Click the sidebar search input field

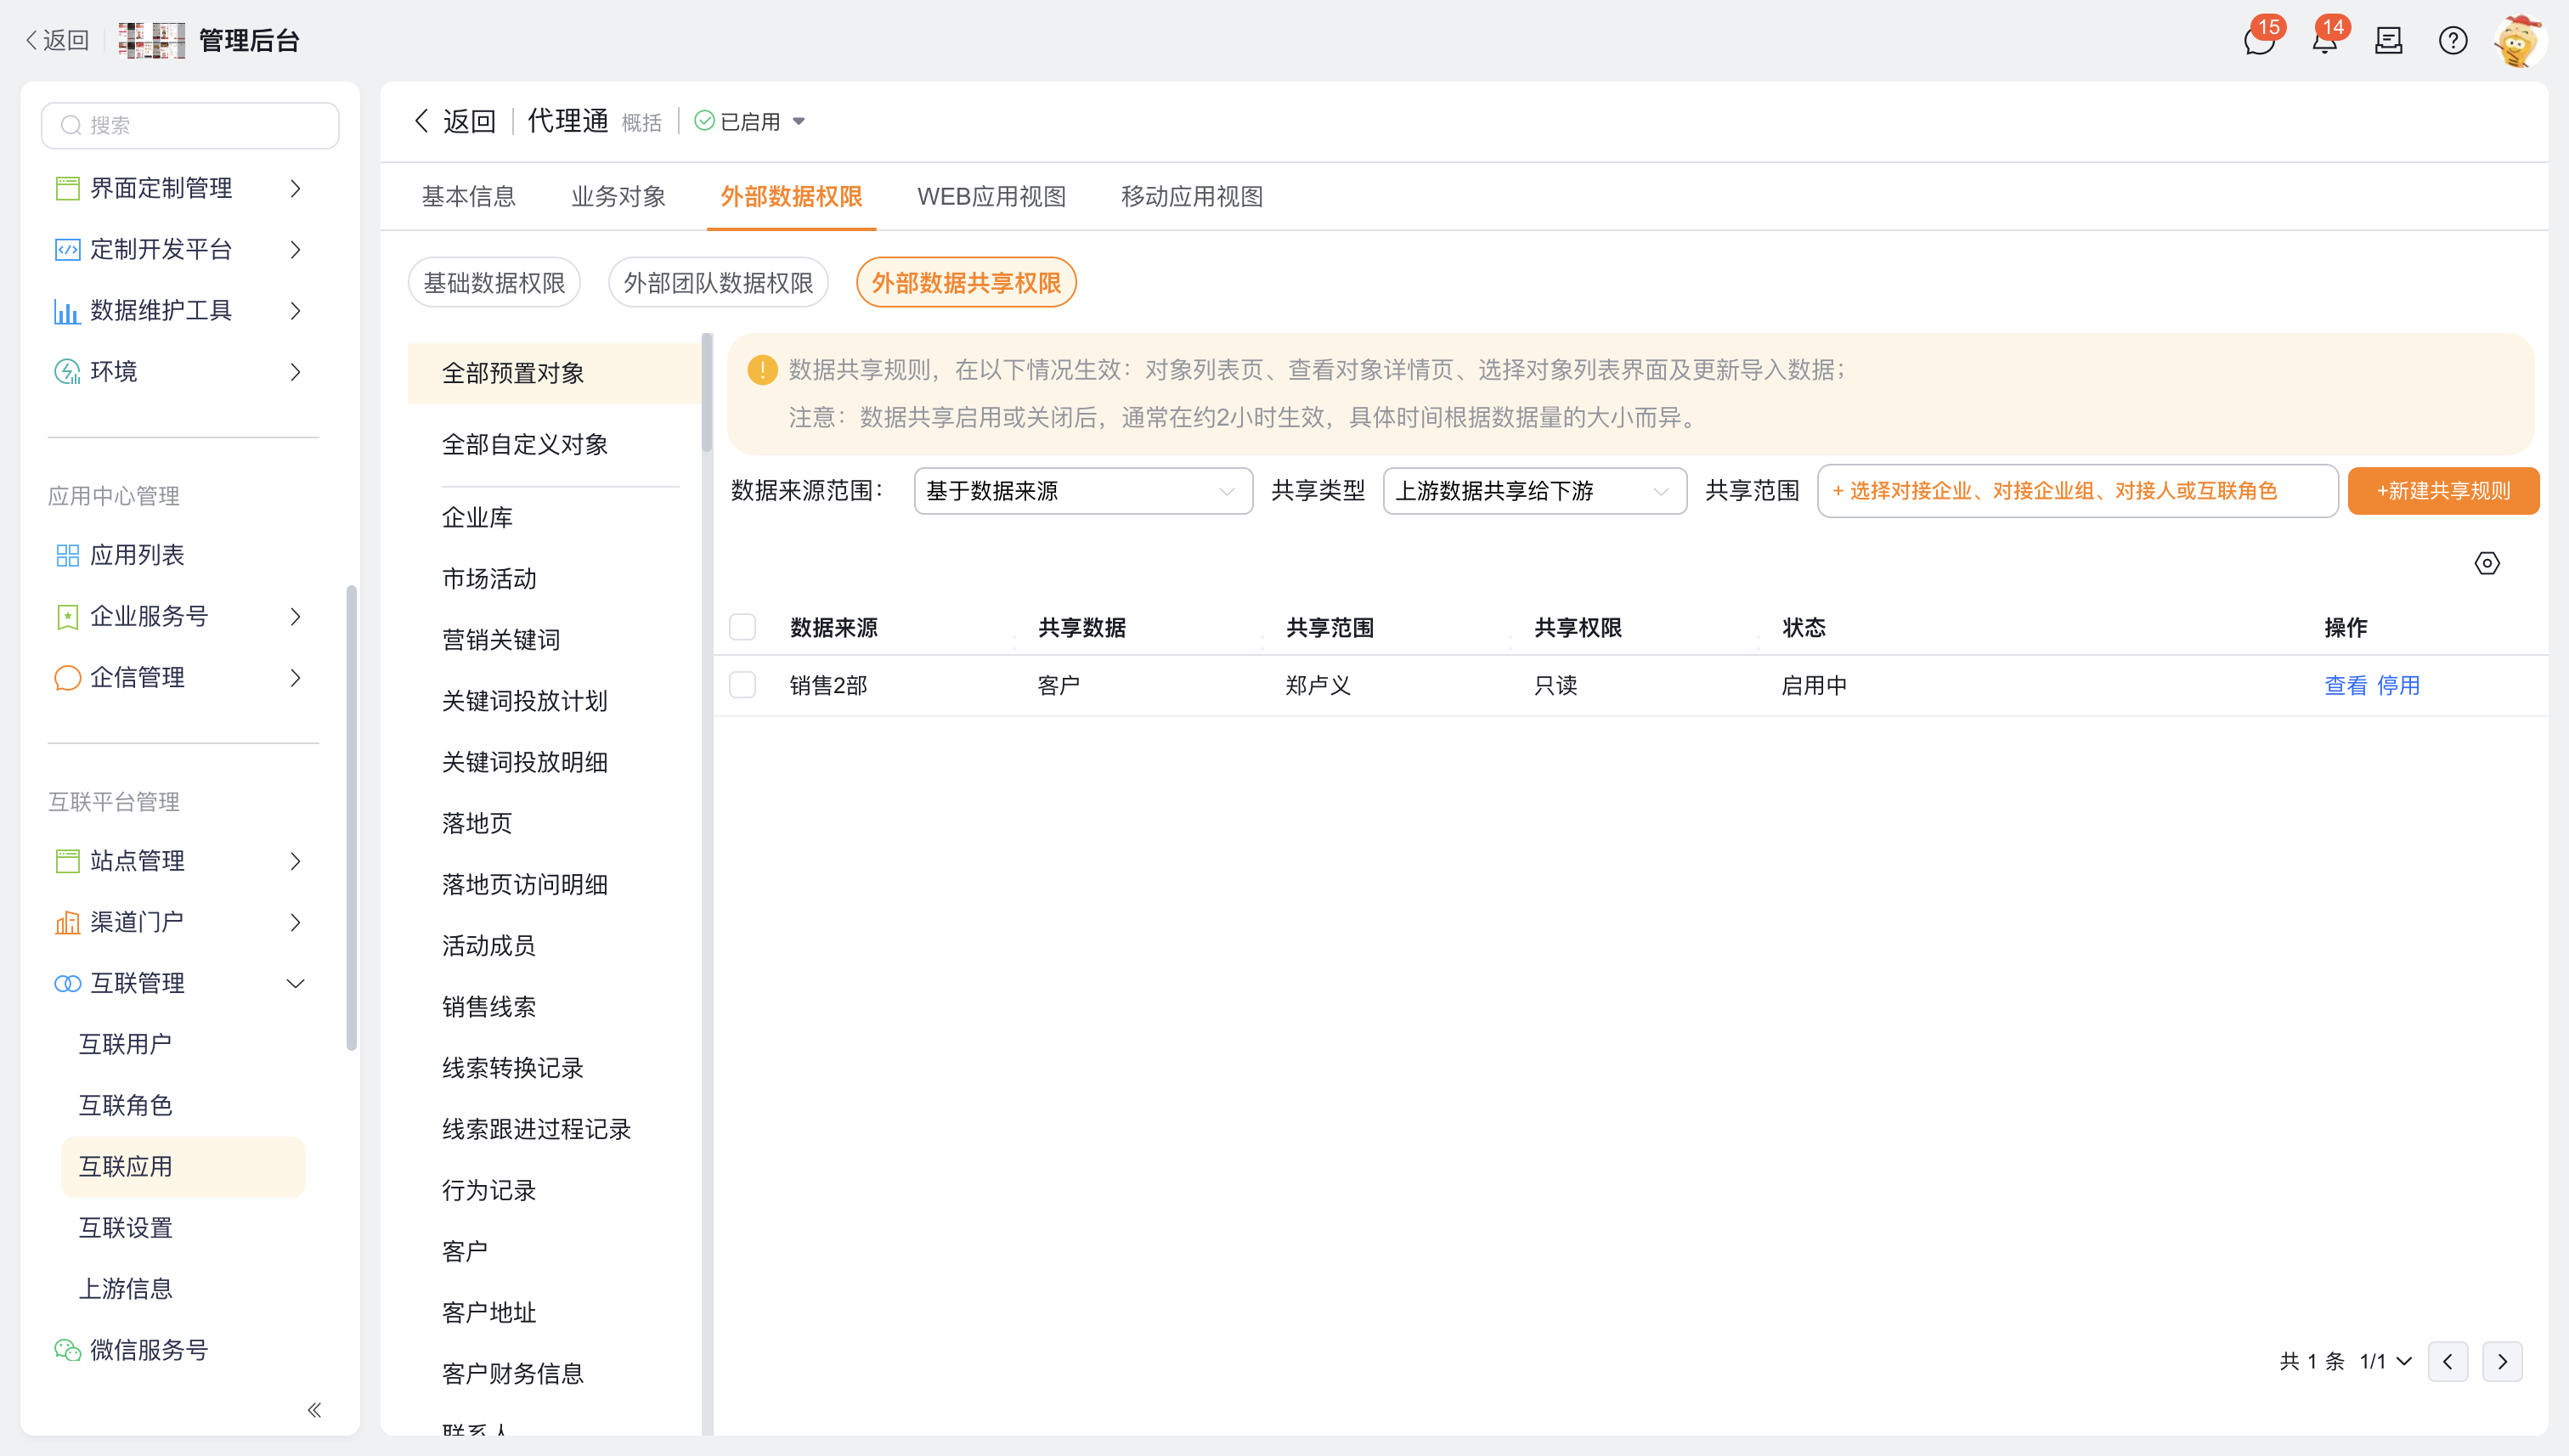pos(190,125)
